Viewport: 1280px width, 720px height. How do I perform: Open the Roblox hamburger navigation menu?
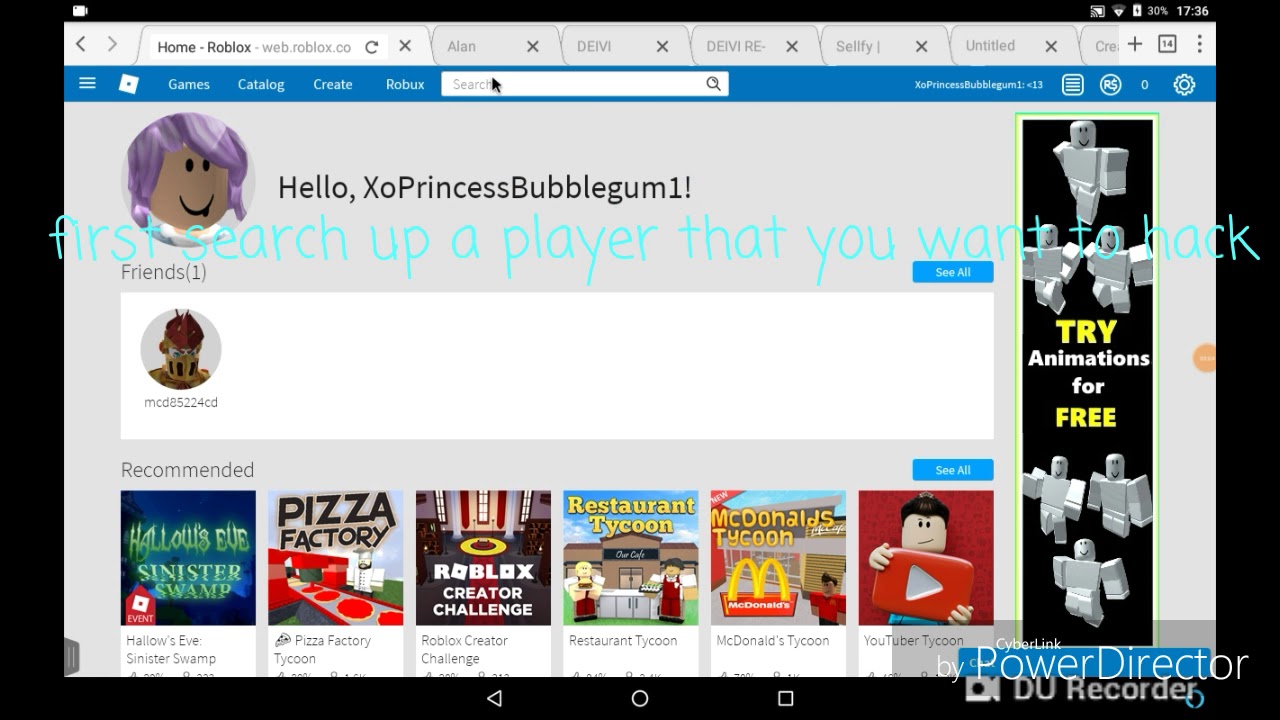pyautogui.click(x=88, y=84)
